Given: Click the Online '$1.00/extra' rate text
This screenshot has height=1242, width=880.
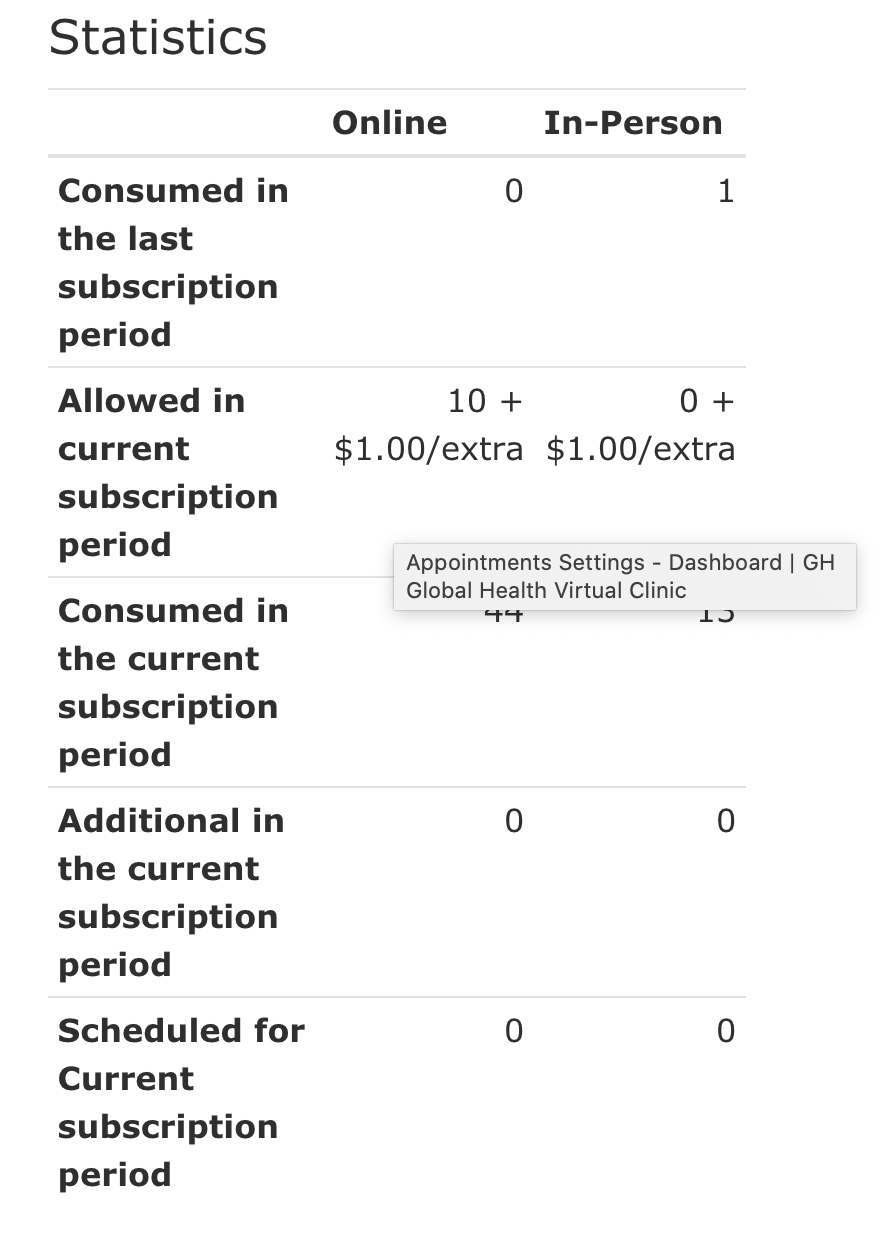Looking at the screenshot, I should (x=428, y=449).
